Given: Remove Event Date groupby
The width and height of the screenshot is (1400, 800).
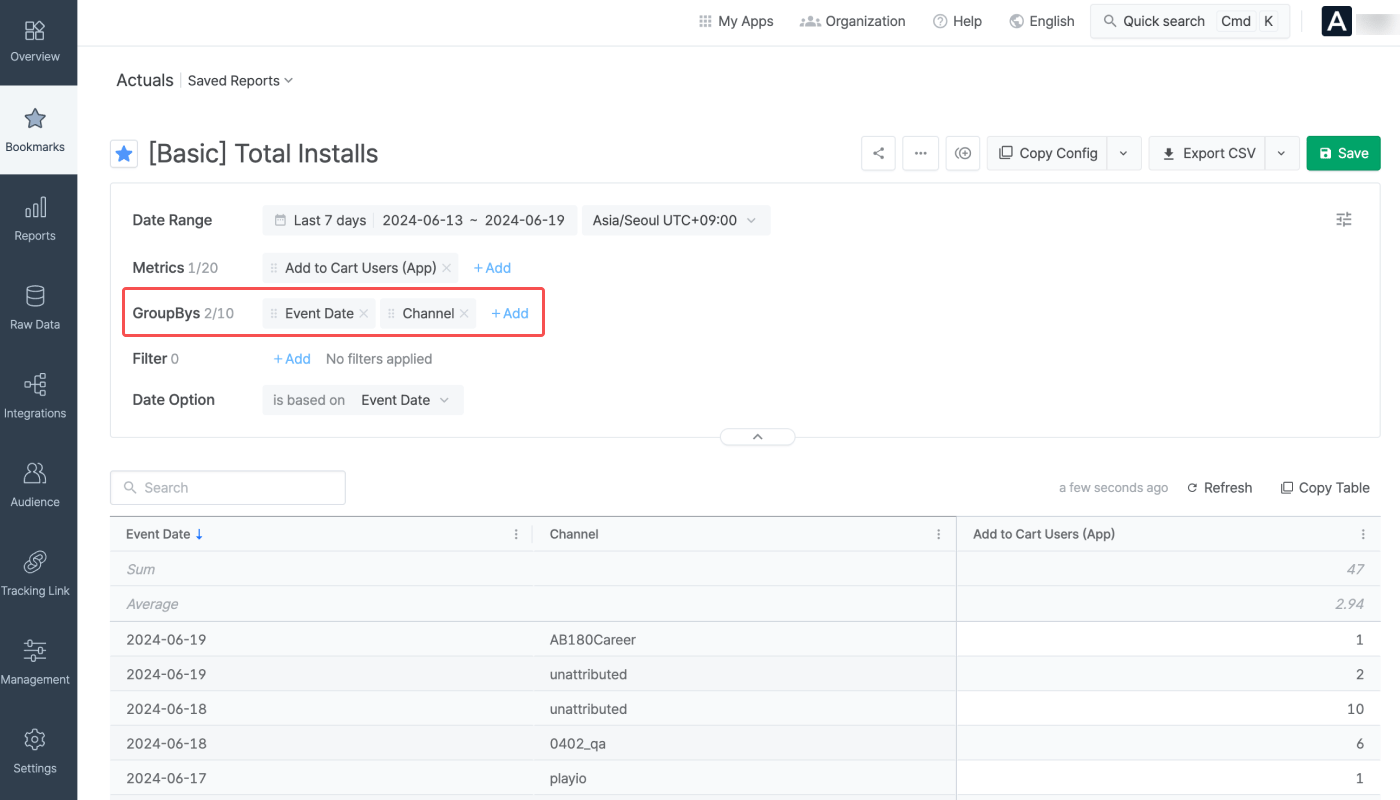Looking at the screenshot, I should (x=364, y=313).
